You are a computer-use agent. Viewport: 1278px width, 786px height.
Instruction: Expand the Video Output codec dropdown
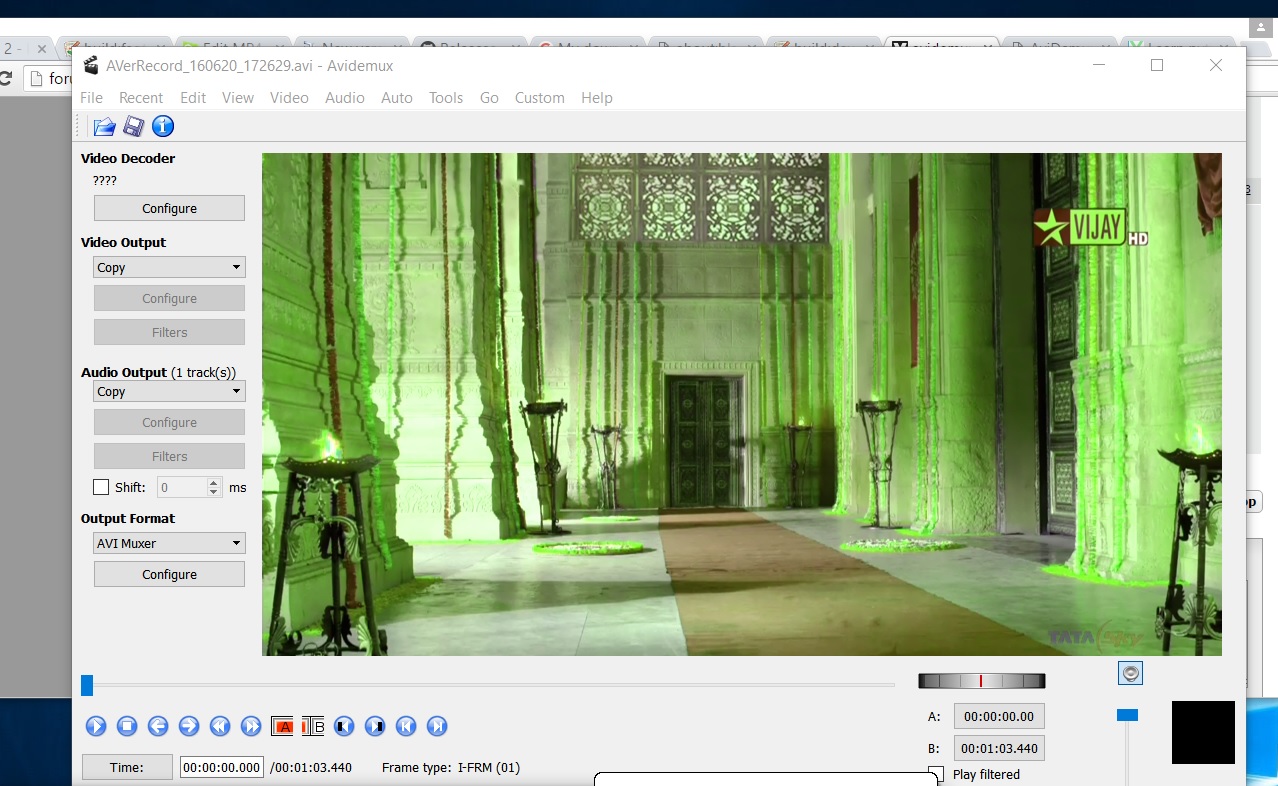pos(169,267)
